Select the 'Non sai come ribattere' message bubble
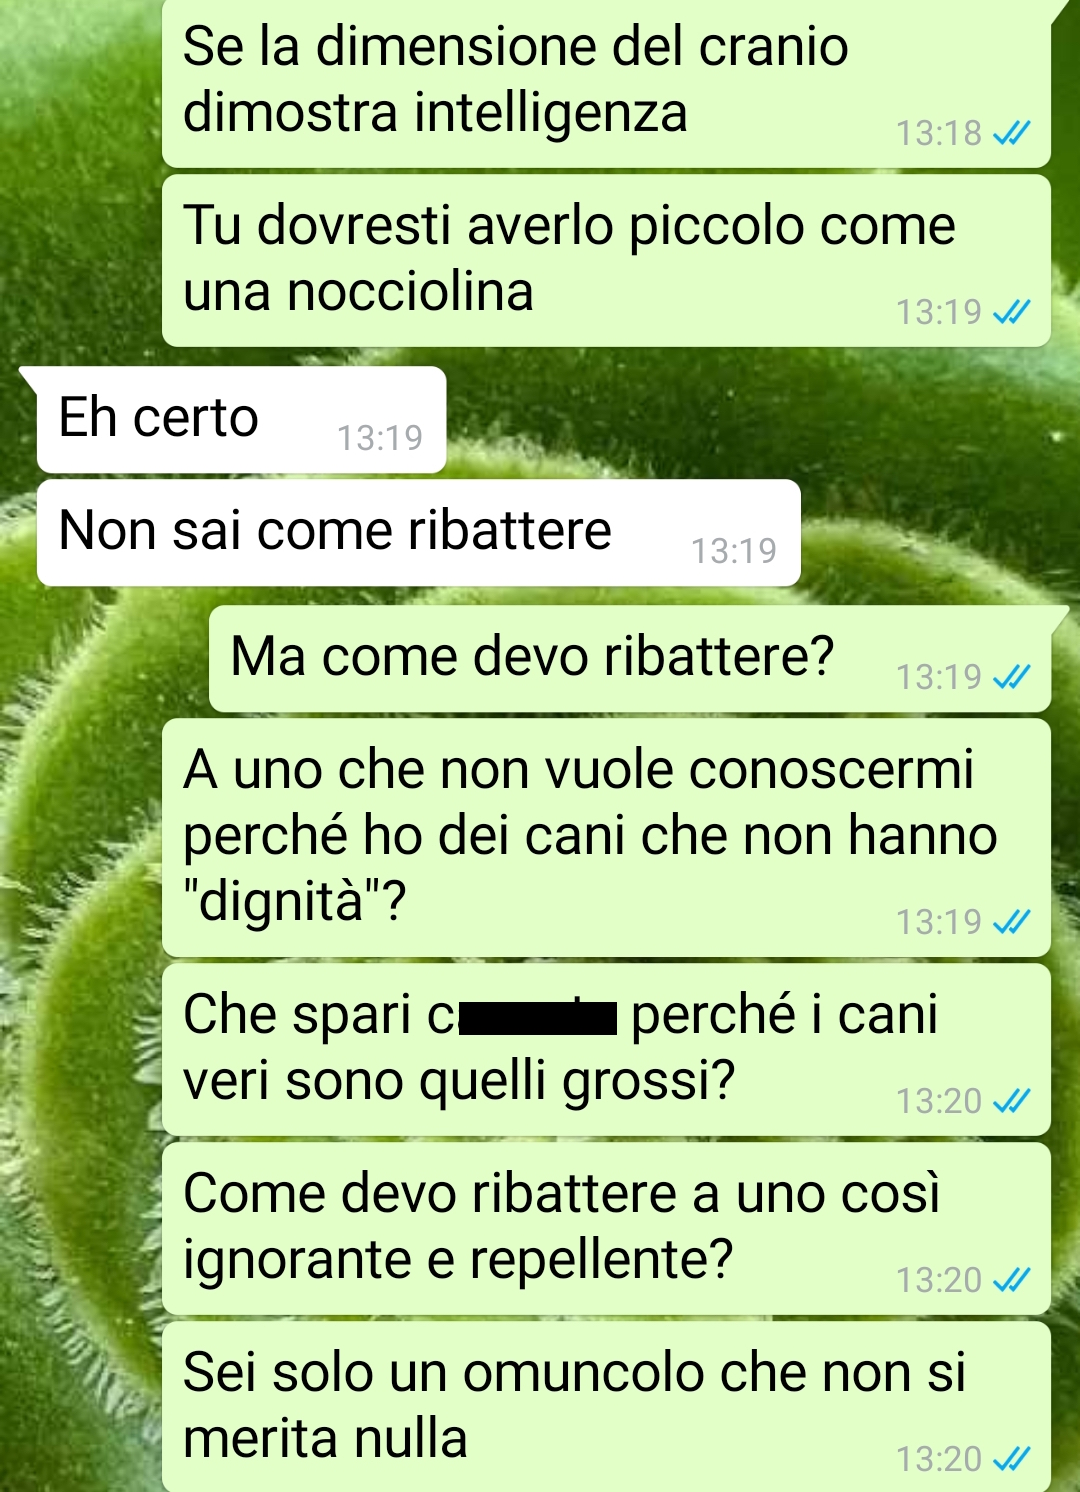 point(418,532)
